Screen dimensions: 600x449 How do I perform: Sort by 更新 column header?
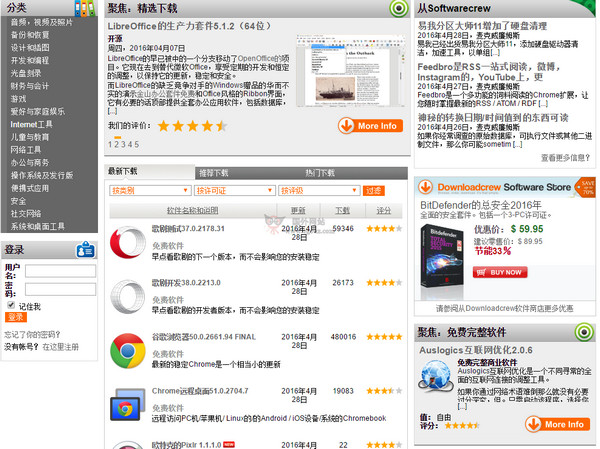(298, 211)
